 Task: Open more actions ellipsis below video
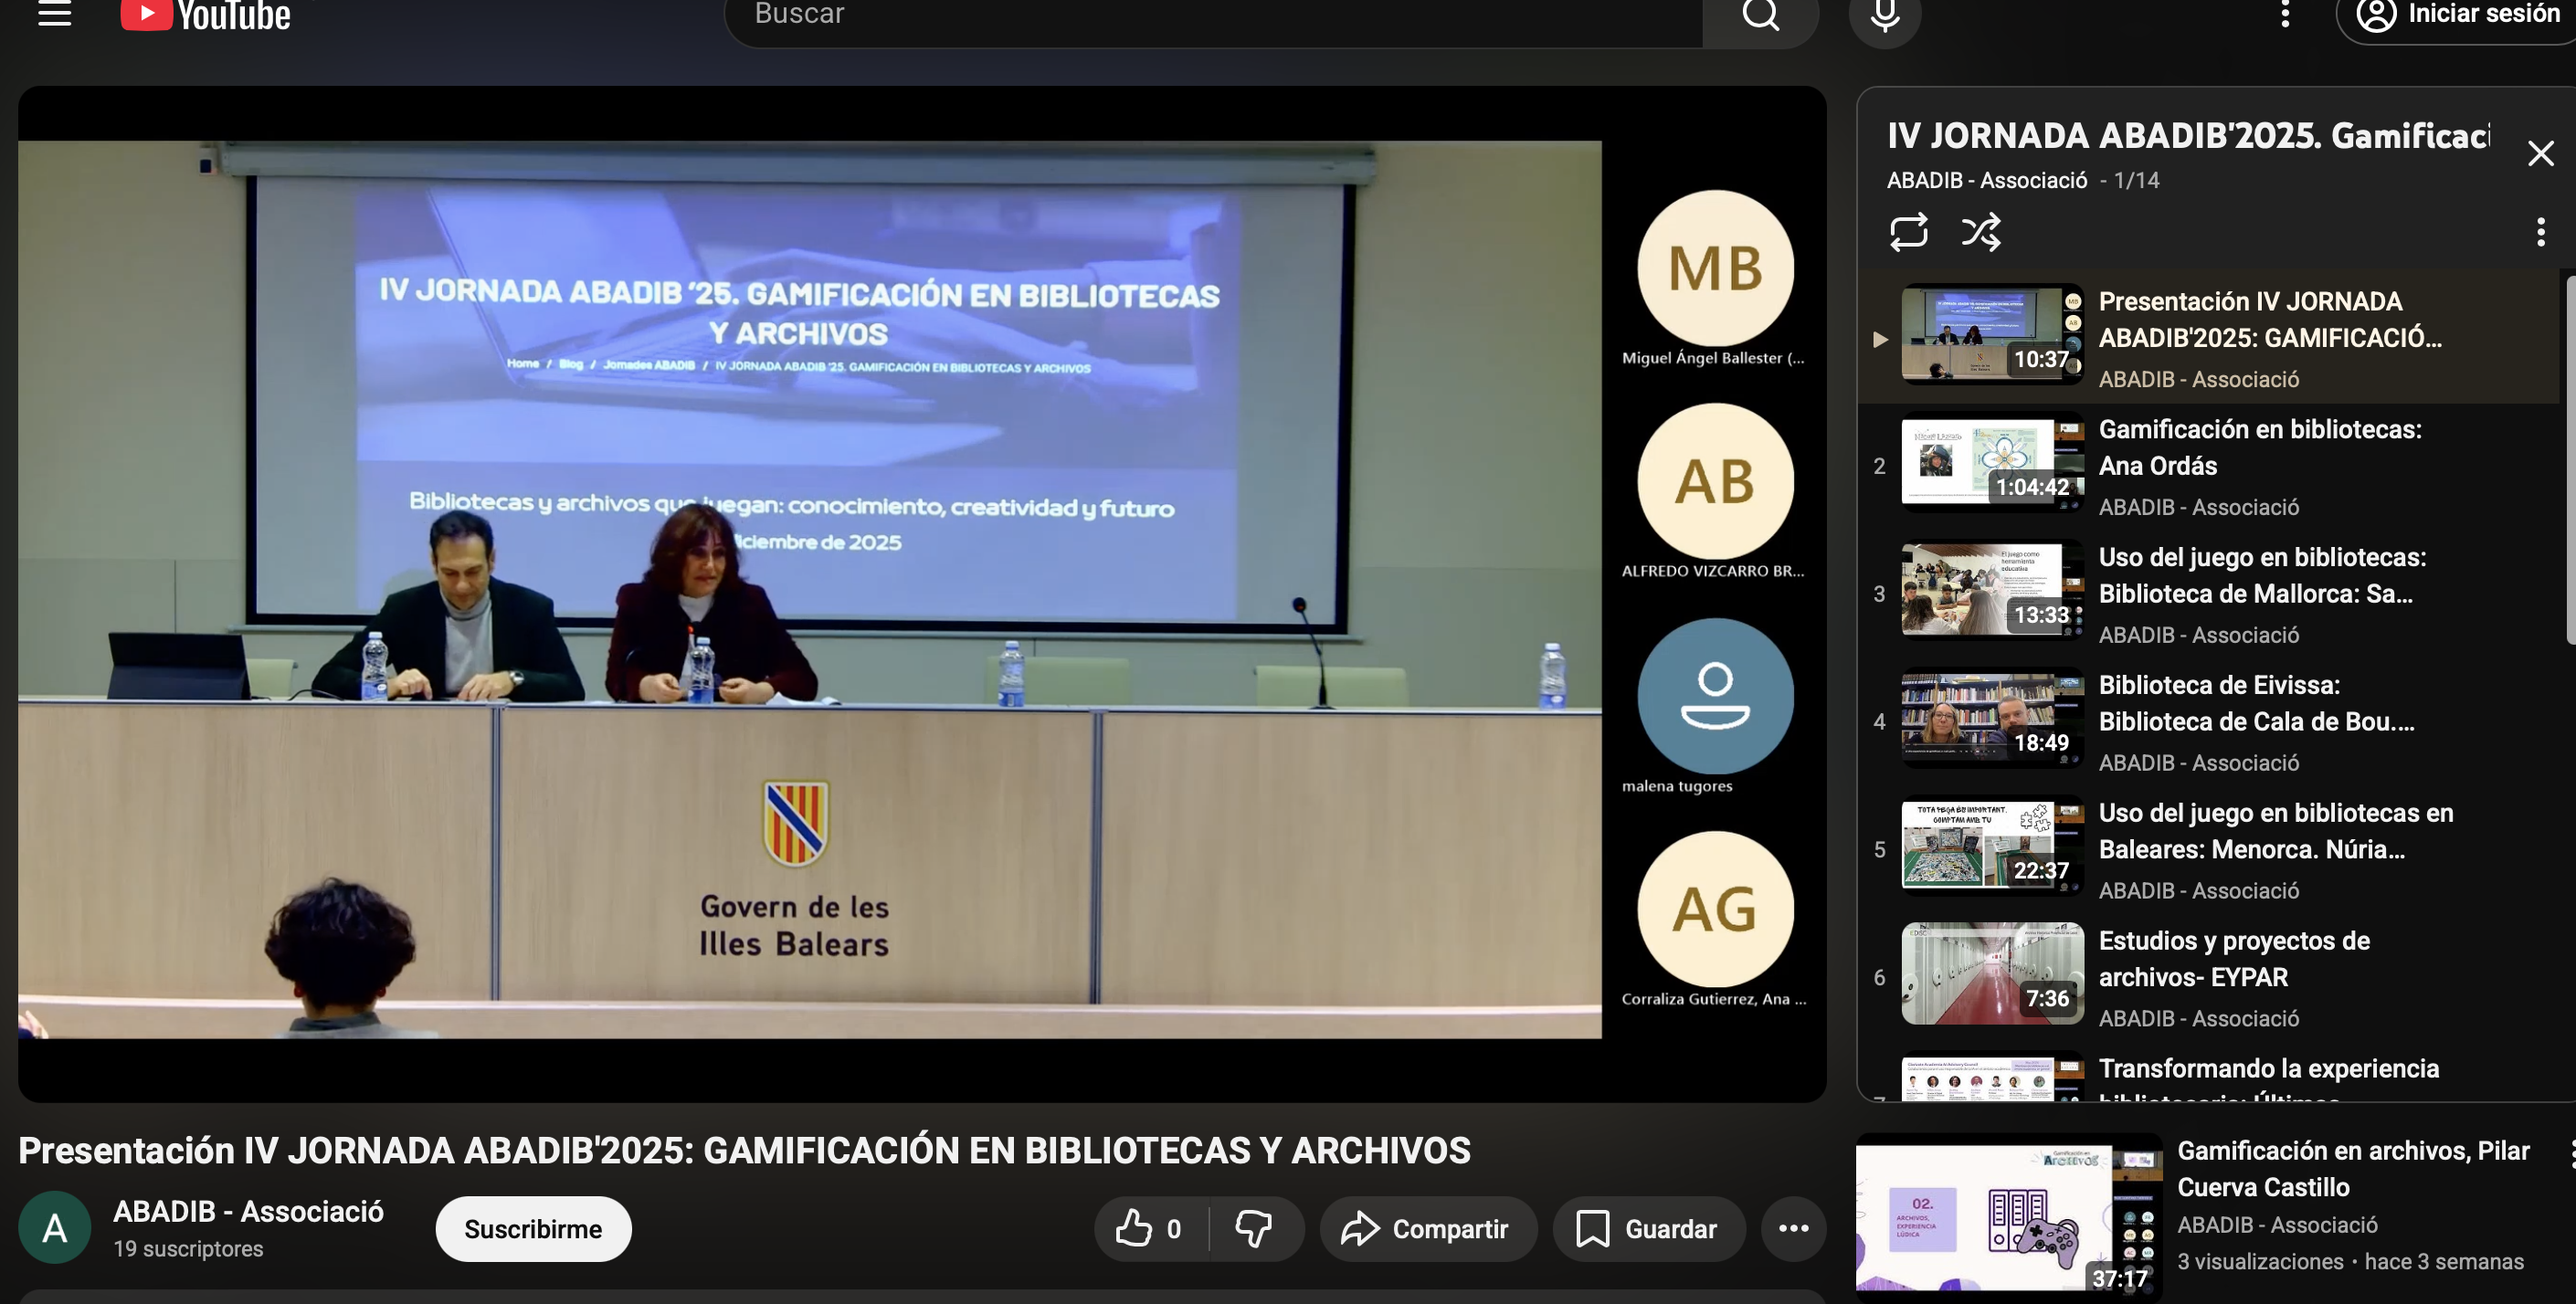[1793, 1228]
